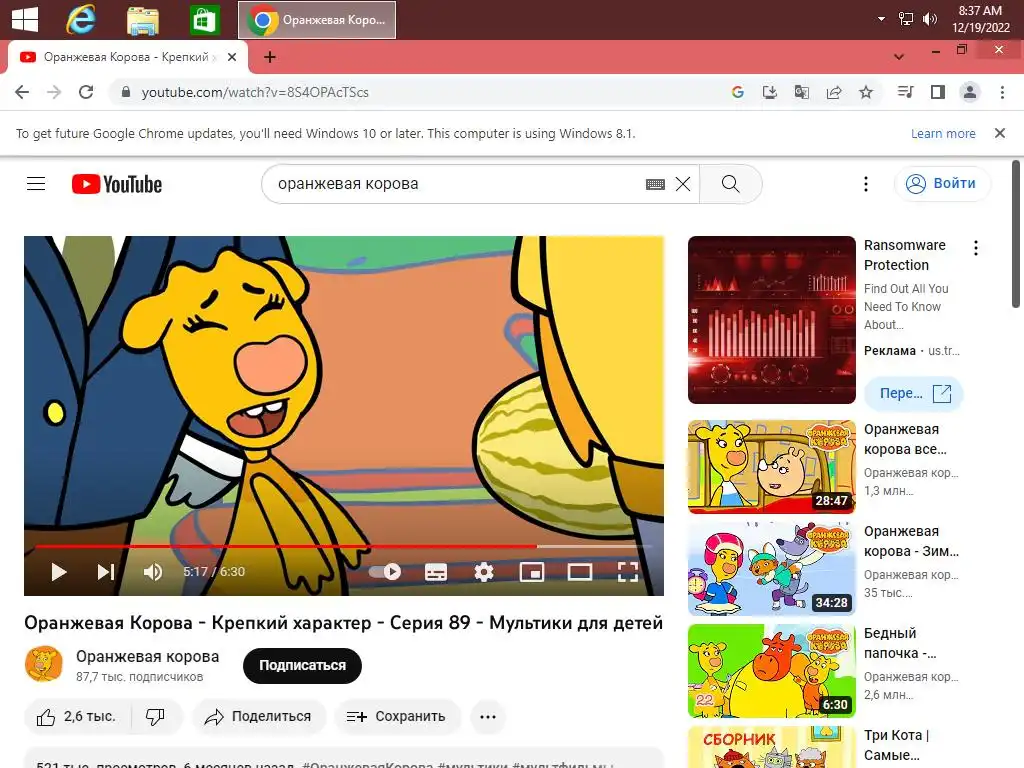This screenshot has height=768, width=1024.
Task: Open Оранжевая корова channel avatar
Action: [x=44, y=664]
